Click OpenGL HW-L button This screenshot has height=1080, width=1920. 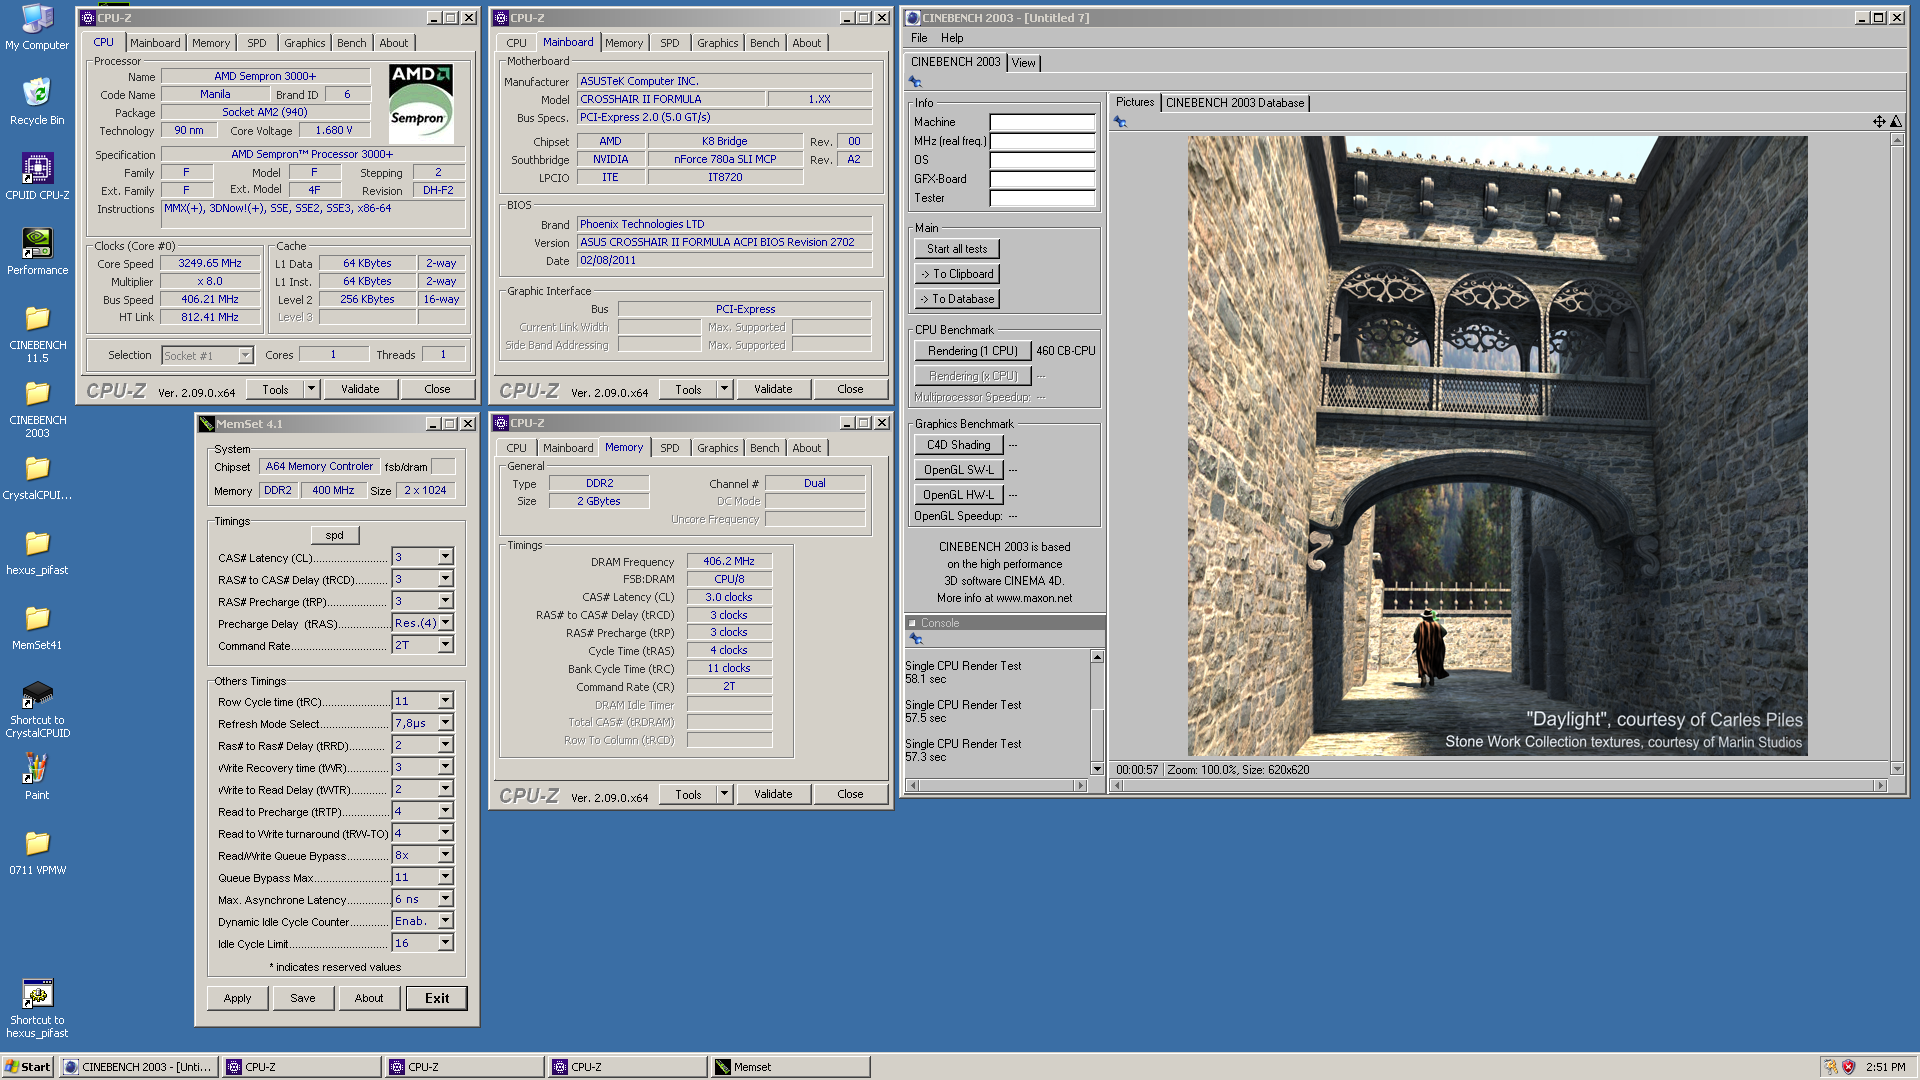[x=958, y=495]
